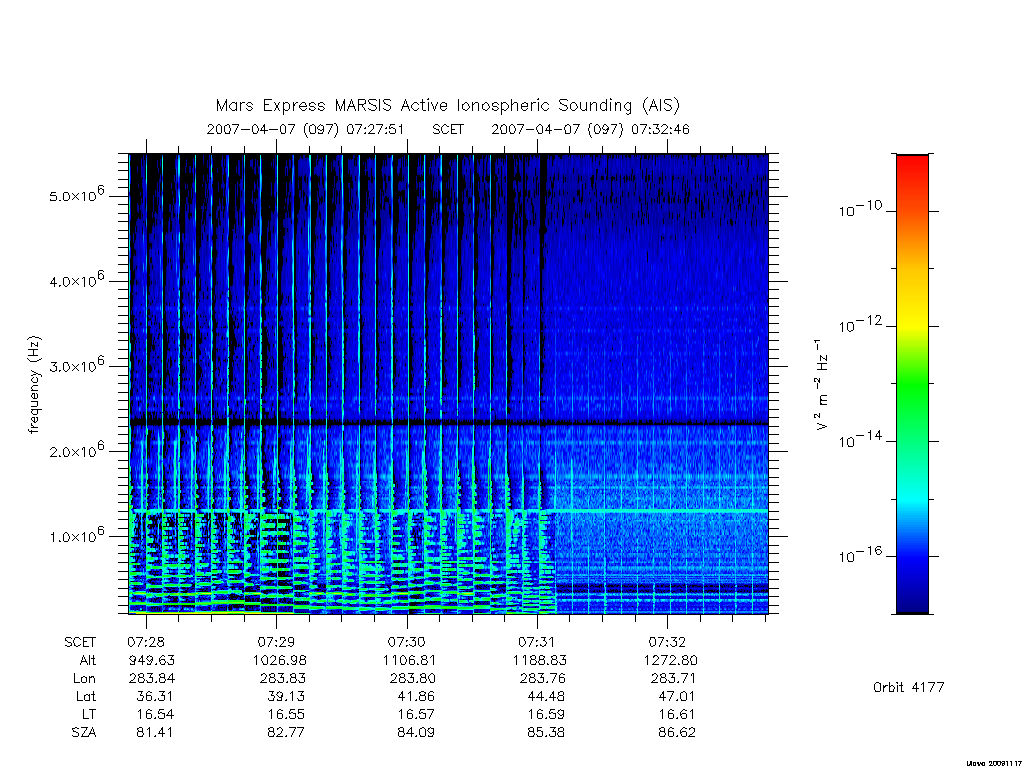Screen dimensions: 1024x768
Task: Click the 07:31 SCET tick label
Action: point(537,642)
